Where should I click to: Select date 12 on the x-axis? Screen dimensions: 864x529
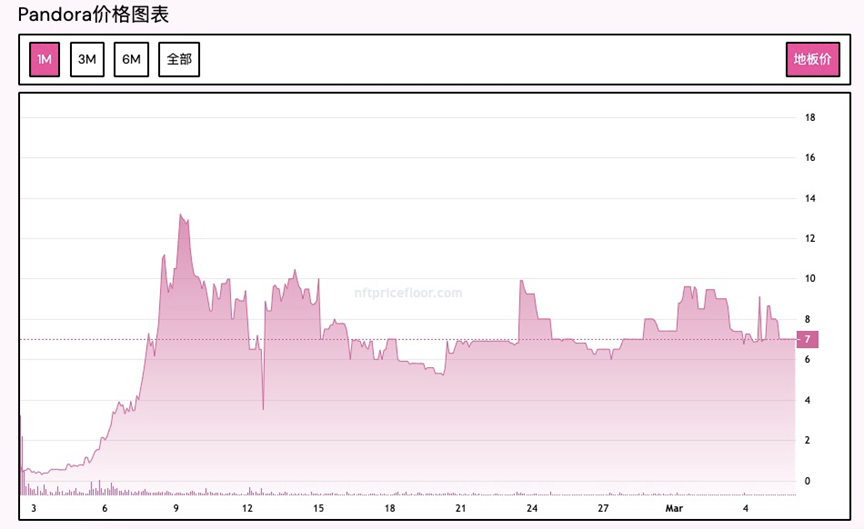pyautogui.click(x=247, y=509)
